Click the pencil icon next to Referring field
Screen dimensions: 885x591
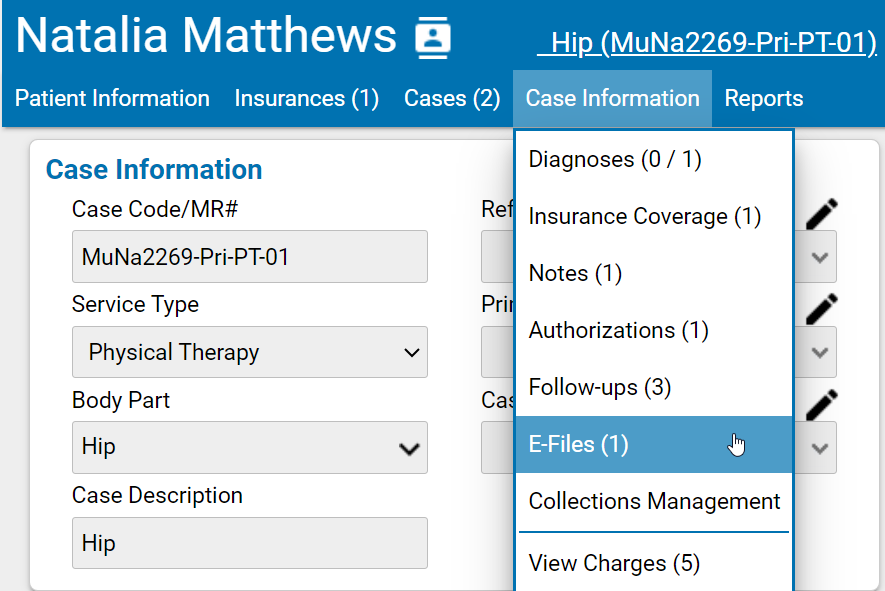[x=820, y=213]
